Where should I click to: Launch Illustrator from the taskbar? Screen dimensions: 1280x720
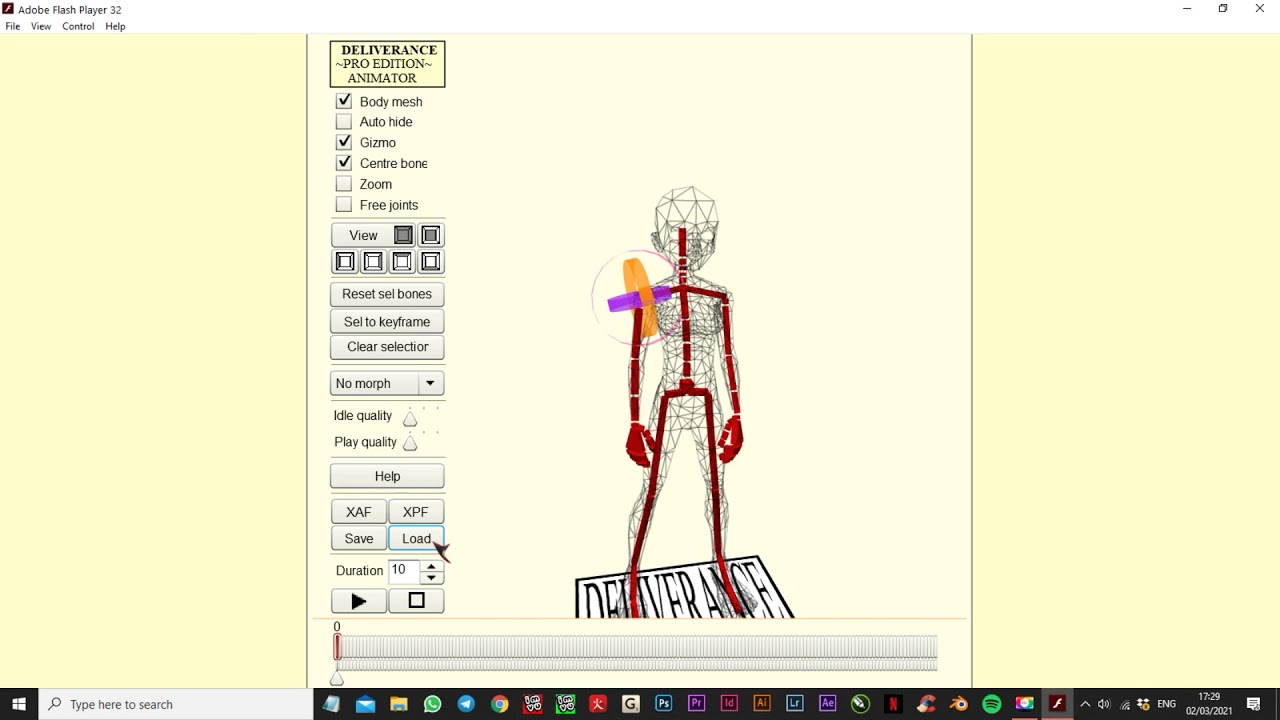[762, 704]
